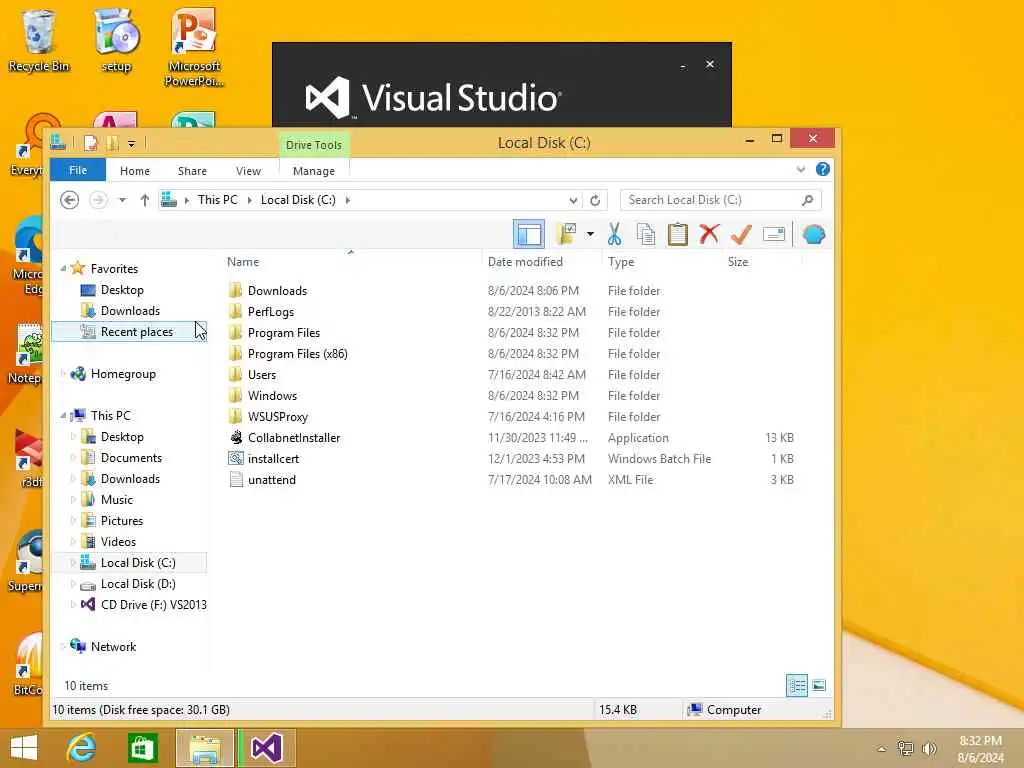1024x768 pixels.
Task: Select Recent places in Favorites
Action: (129, 332)
